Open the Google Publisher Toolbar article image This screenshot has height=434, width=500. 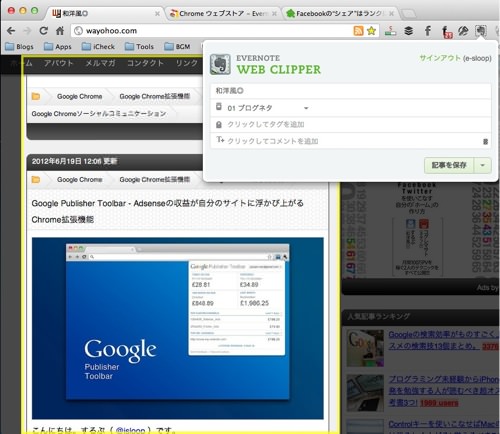tap(178, 328)
